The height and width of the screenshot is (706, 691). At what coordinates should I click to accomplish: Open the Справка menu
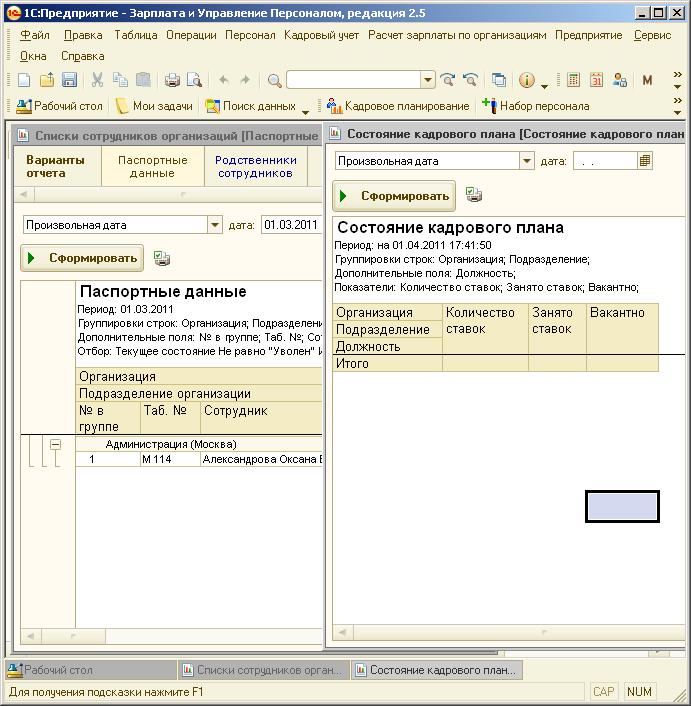[82, 56]
